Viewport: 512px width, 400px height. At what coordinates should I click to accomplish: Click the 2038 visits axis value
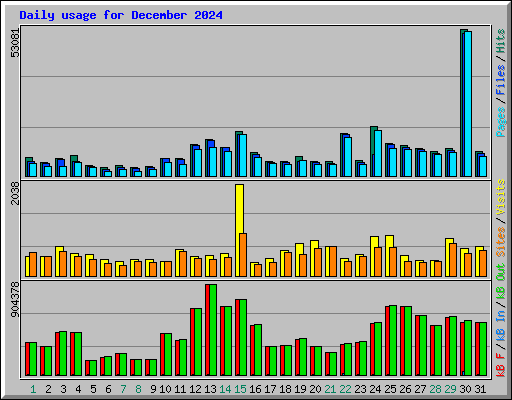pos(15,193)
